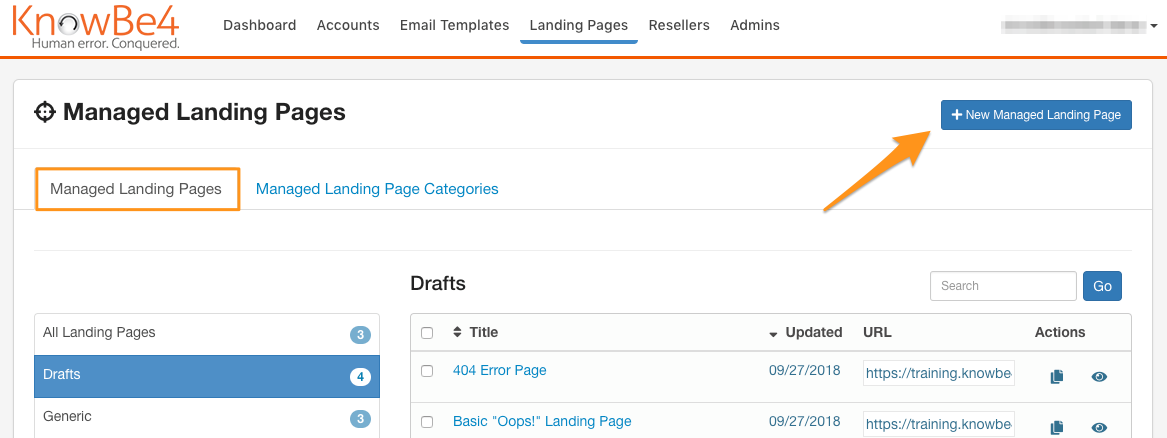The width and height of the screenshot is (1167, 438).
Task: Click the Actions column header
Action: tap(1060, 332)
